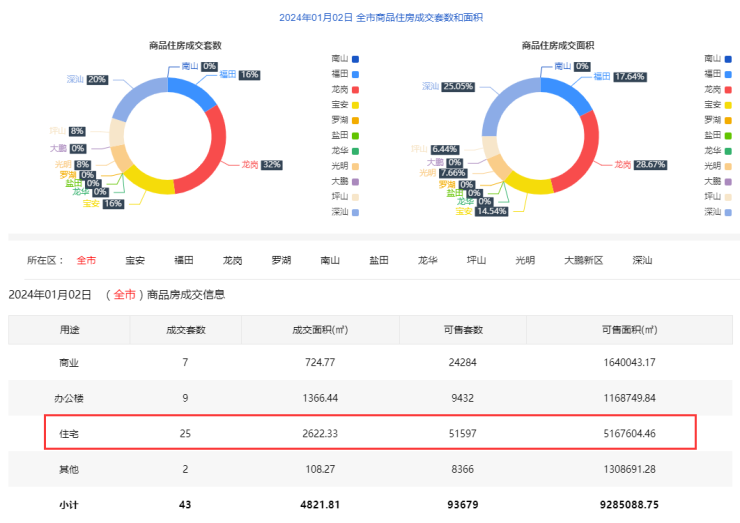Toggle 龙岗 legend in the 成交面积 chart

[717, 89]
